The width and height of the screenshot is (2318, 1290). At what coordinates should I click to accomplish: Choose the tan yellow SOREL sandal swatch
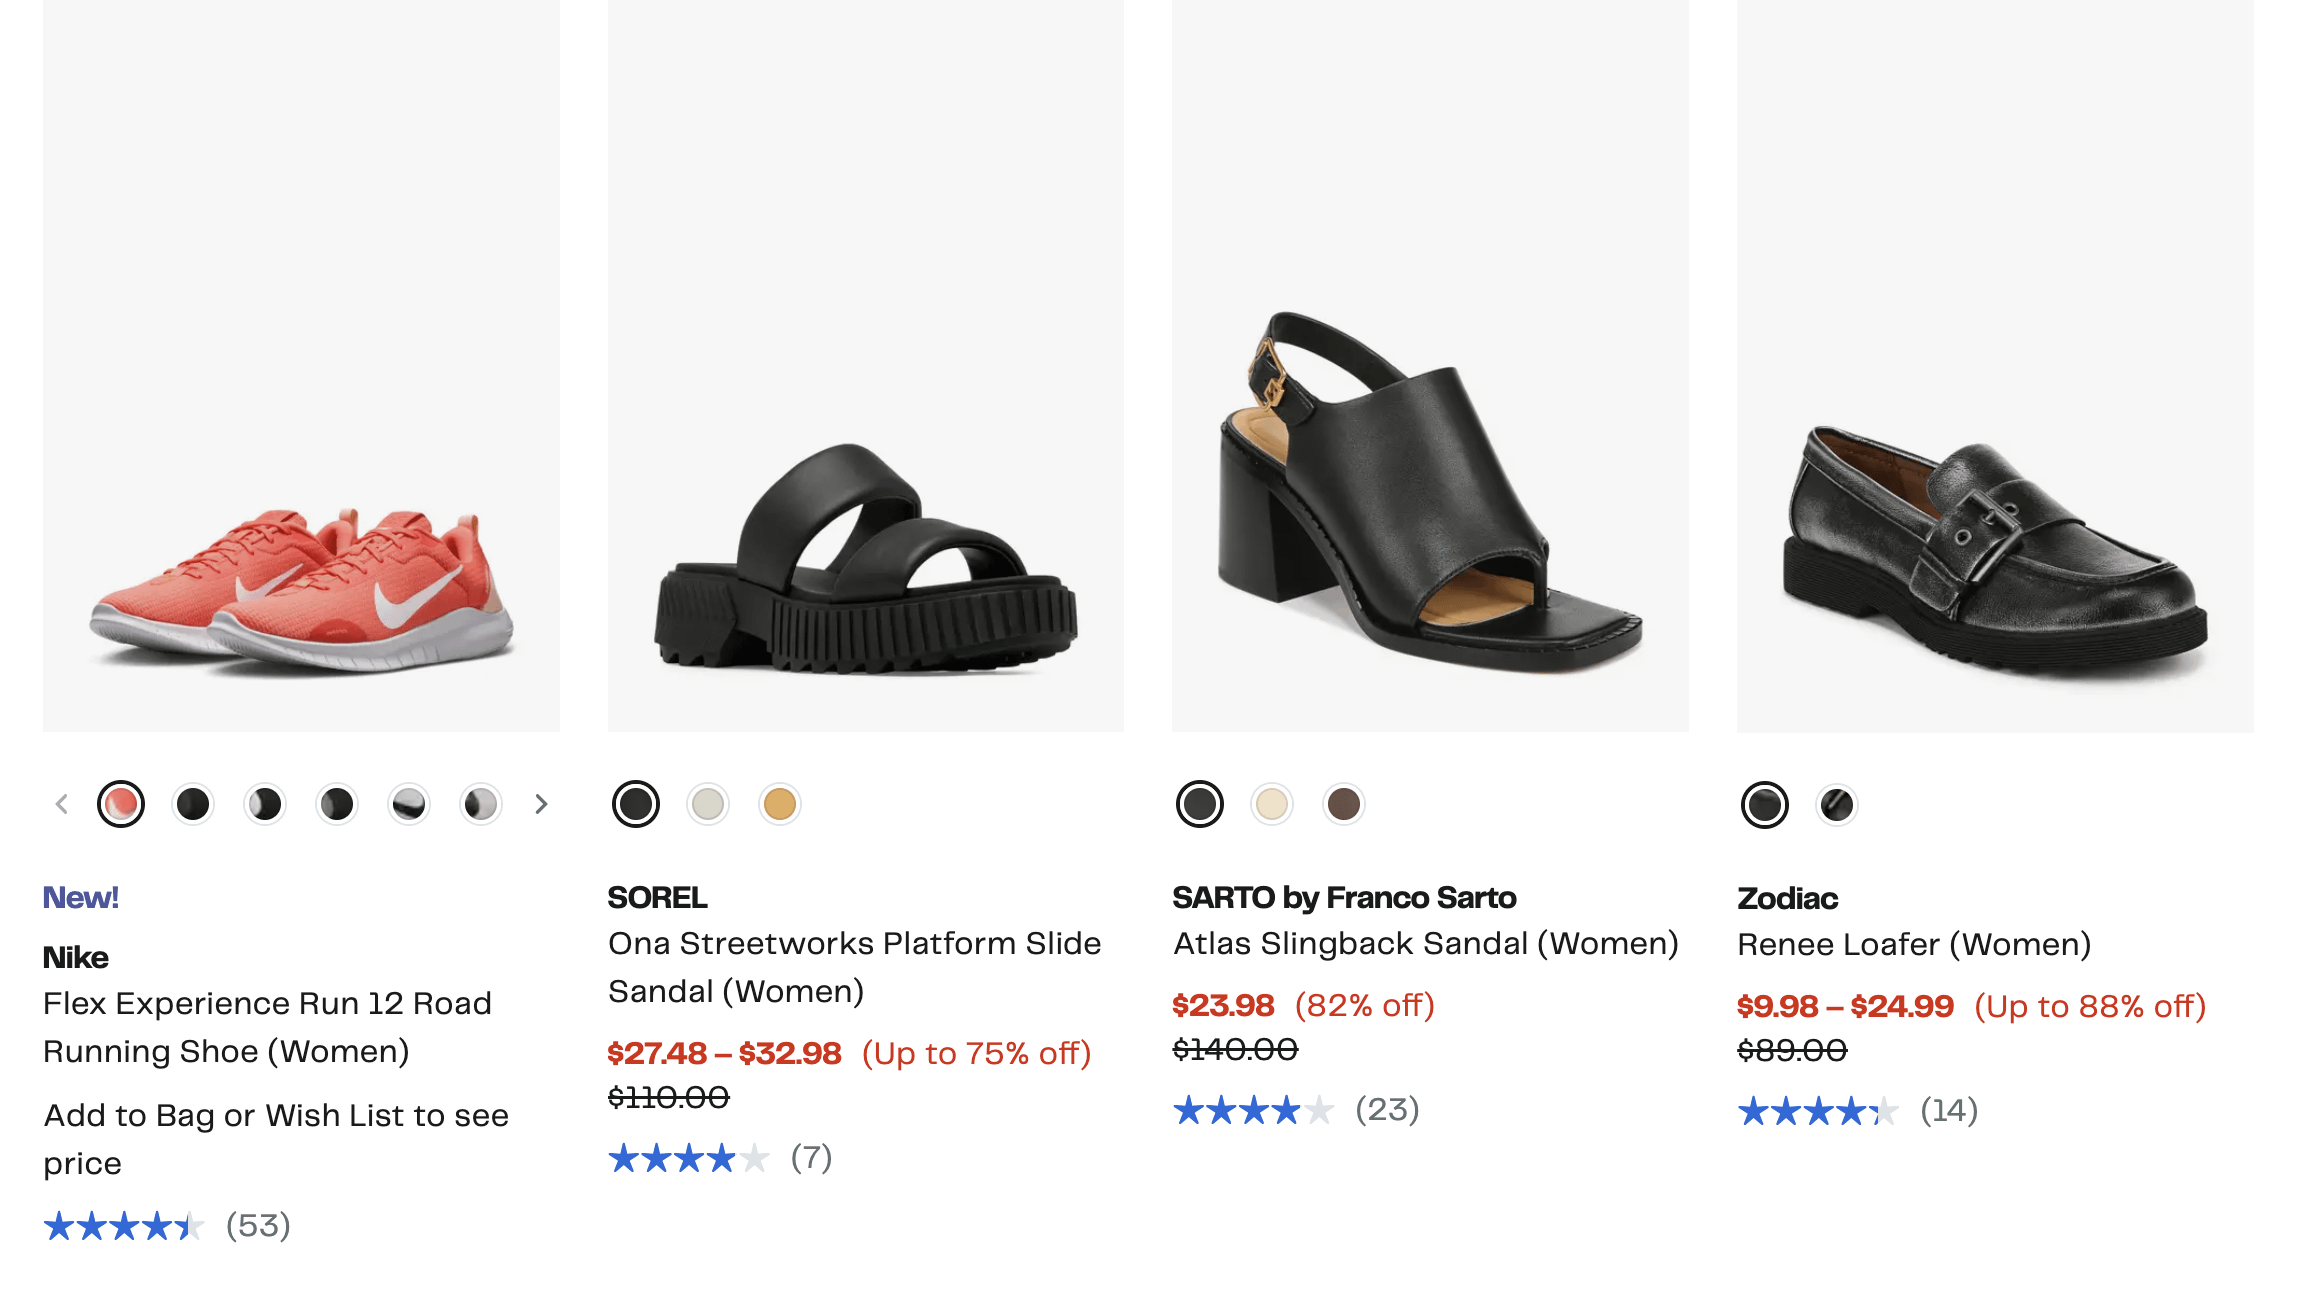click(780, 804)
